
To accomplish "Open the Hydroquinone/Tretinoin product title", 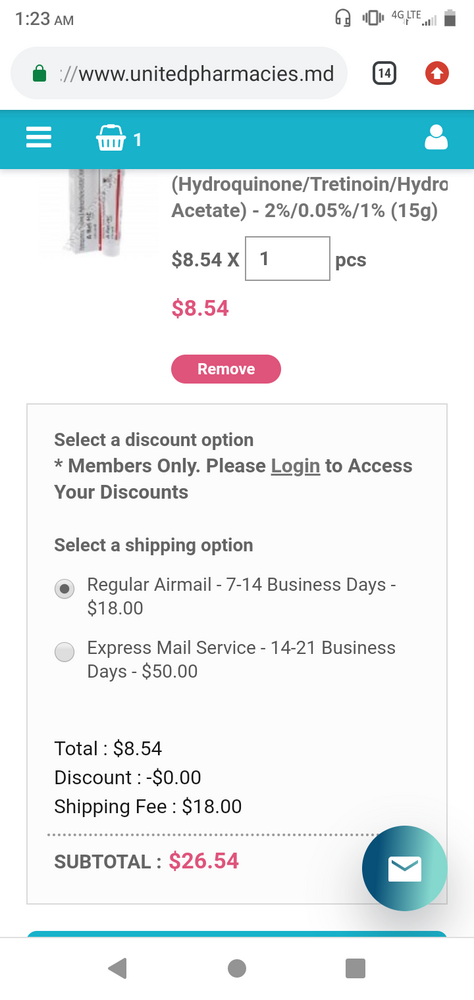I will (309, 198).
